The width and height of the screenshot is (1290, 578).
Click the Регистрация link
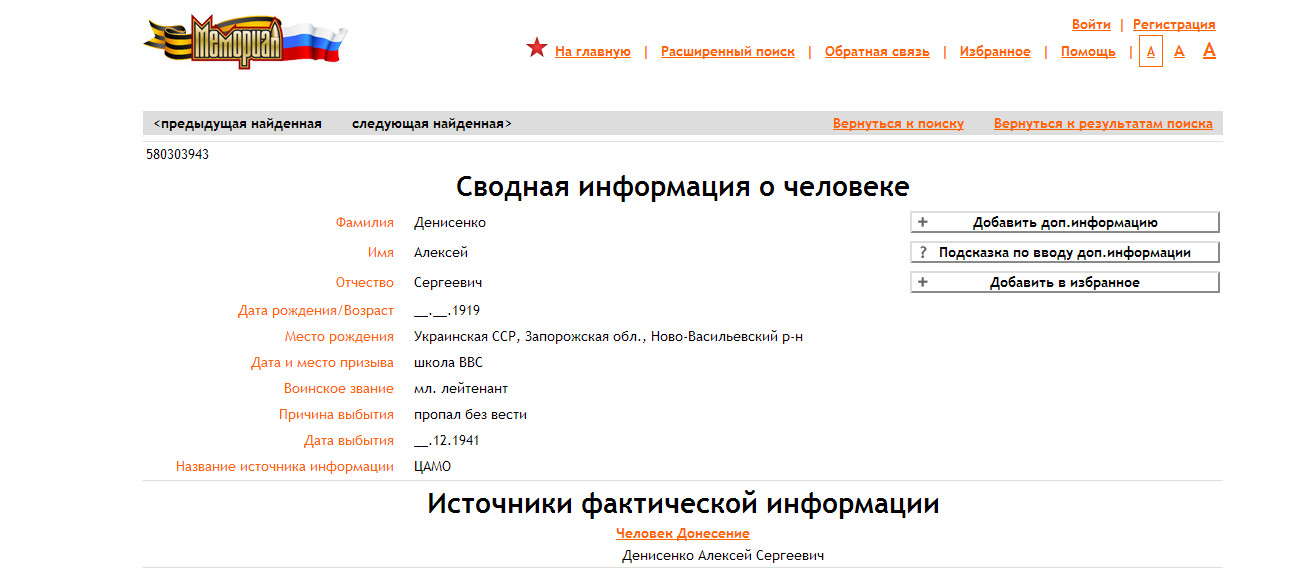1174,25
